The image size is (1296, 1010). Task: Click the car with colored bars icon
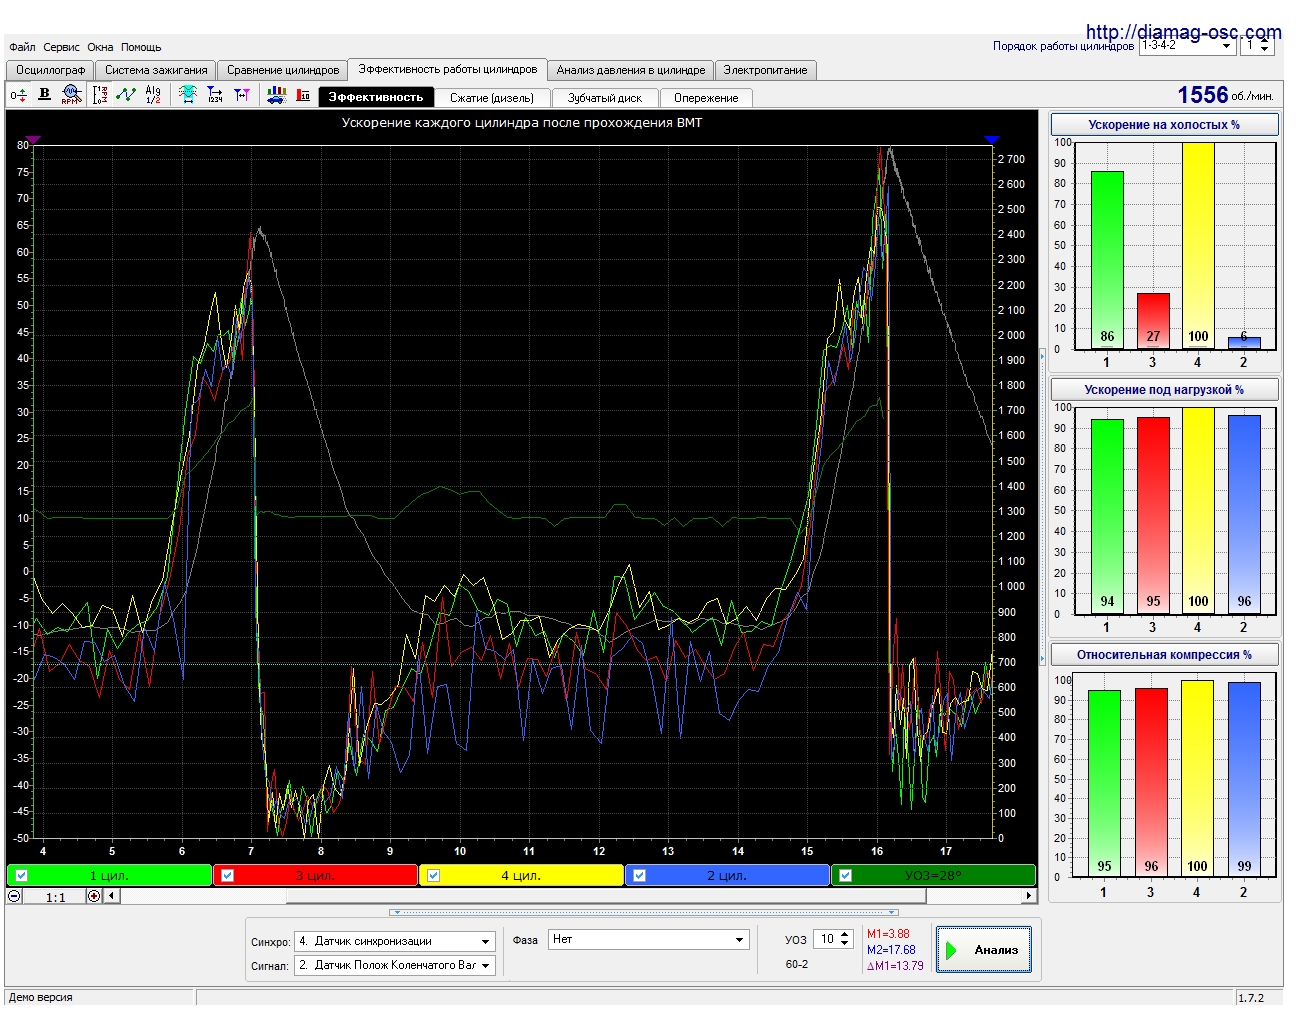tap(277, 95)
